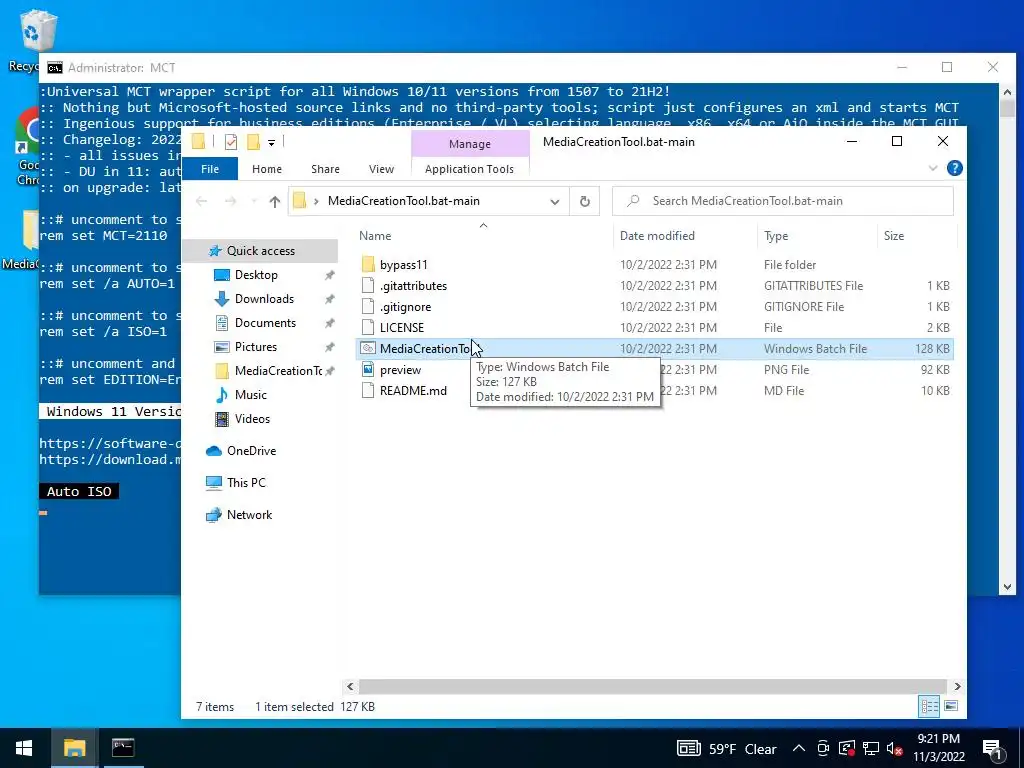Screen dimensions: 1024x768
Task: Open the File menu
Action: 210,168
